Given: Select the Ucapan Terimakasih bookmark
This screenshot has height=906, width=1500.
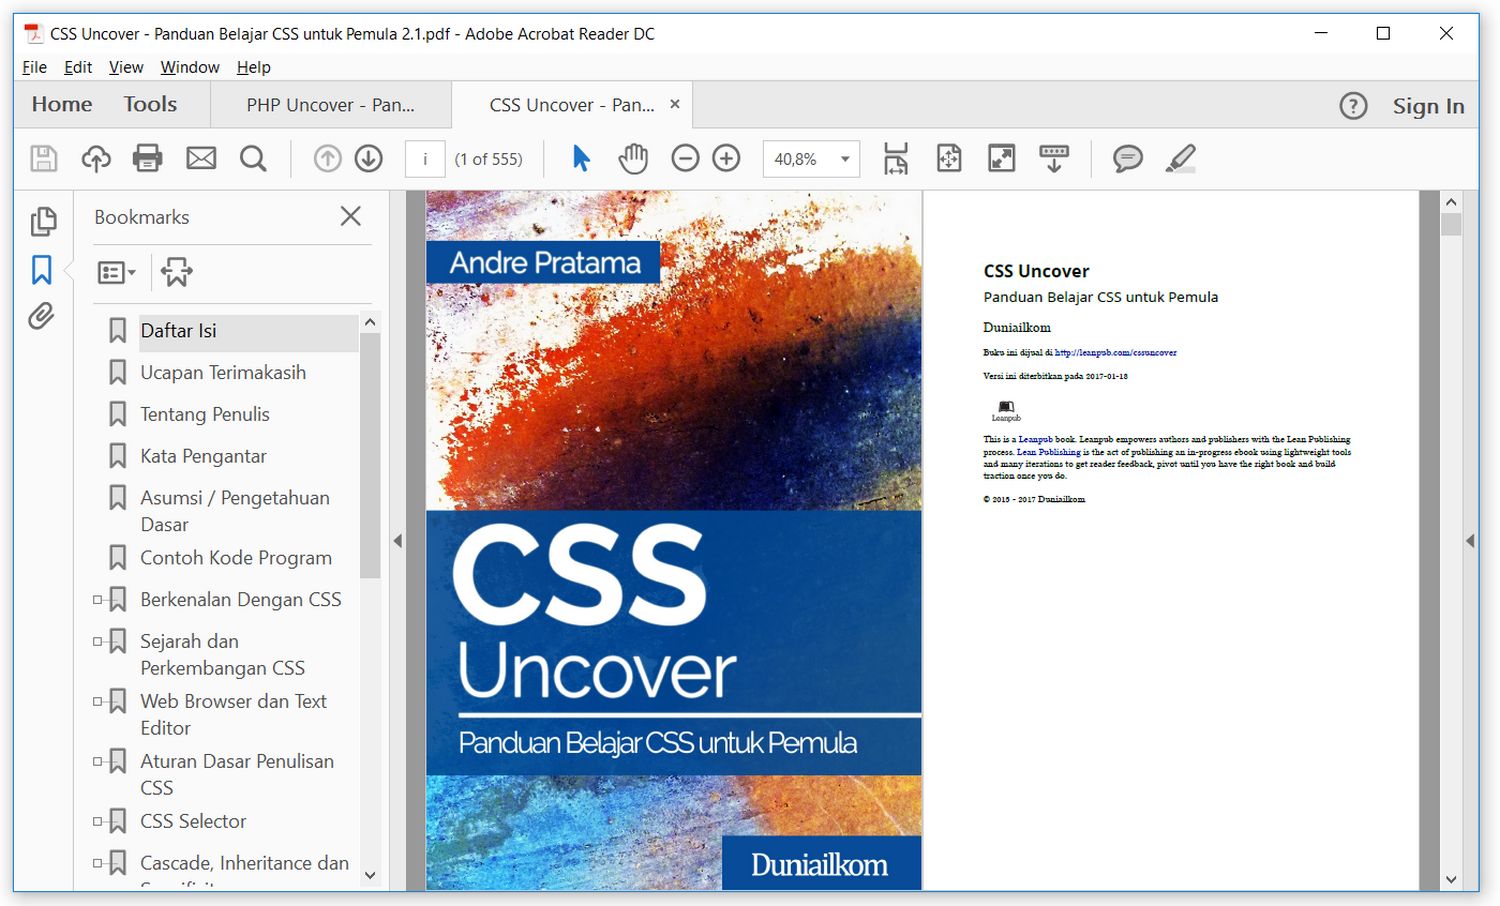Looking at the screenshot, I should (x=223, y=373).
